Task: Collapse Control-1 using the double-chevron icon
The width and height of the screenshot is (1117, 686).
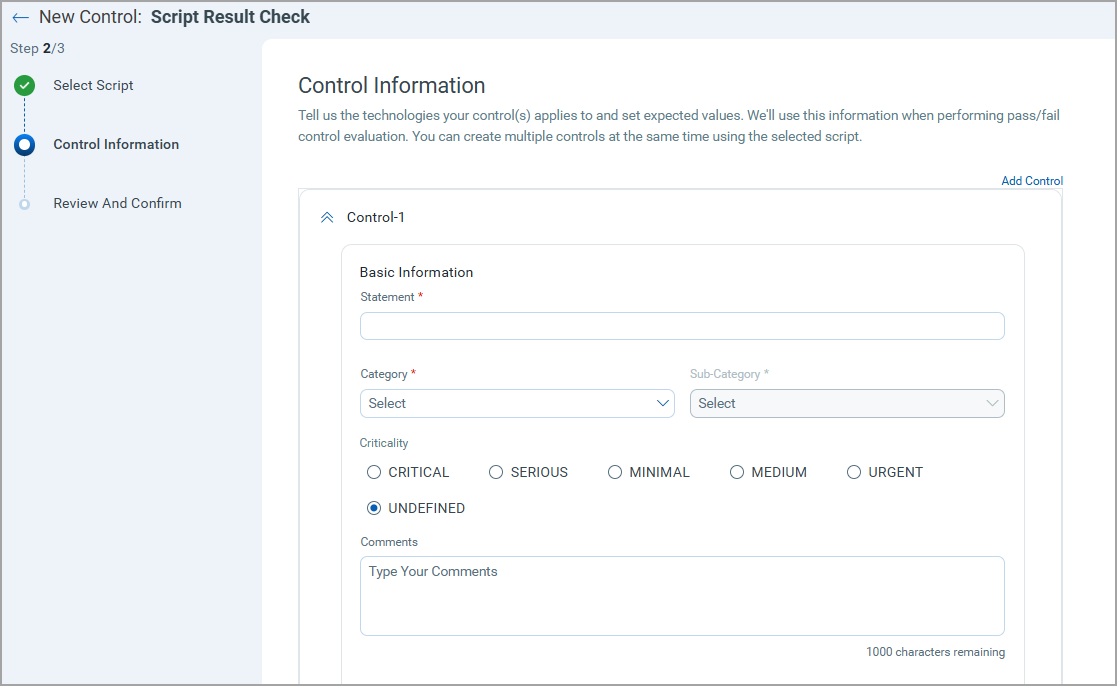Action: tap(327, 216)
